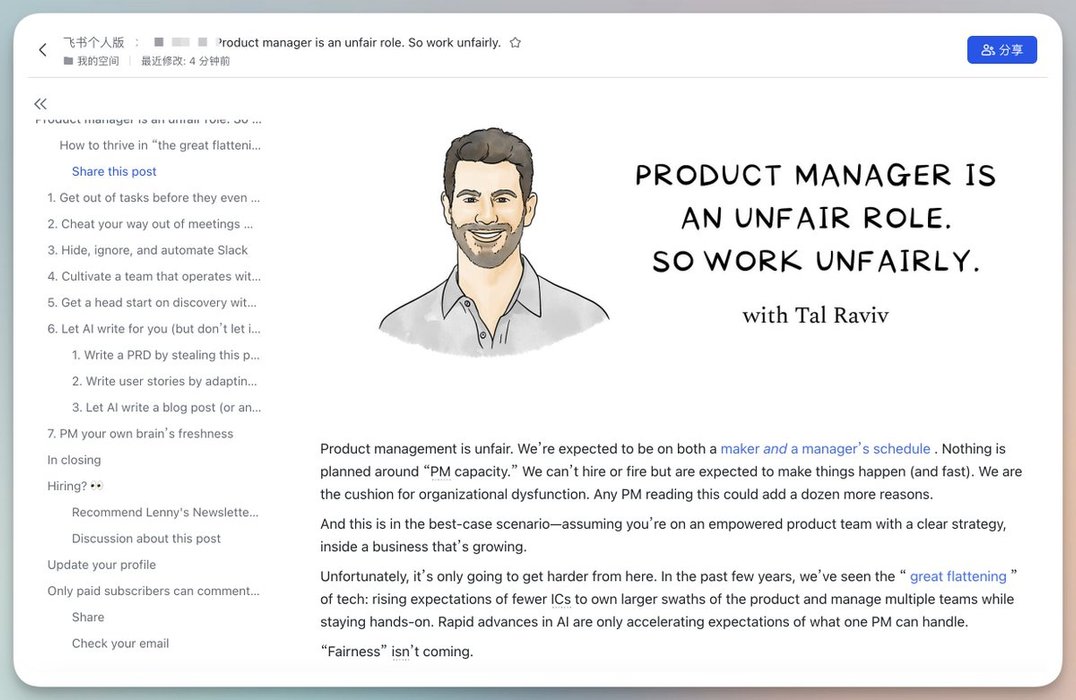
Task: Navigate to "3. Hide, ignore, and automate Slack"
Action: click(x=147, y=250)
